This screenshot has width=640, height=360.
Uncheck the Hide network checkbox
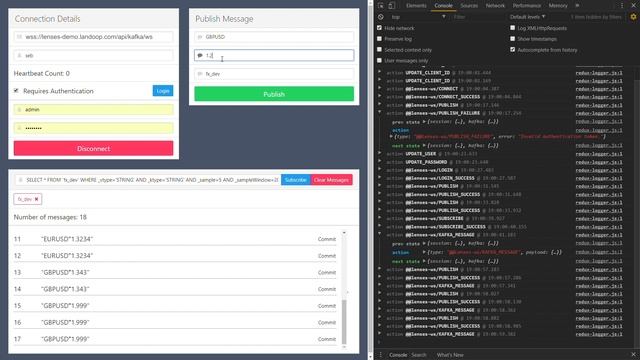click(380, 28)
